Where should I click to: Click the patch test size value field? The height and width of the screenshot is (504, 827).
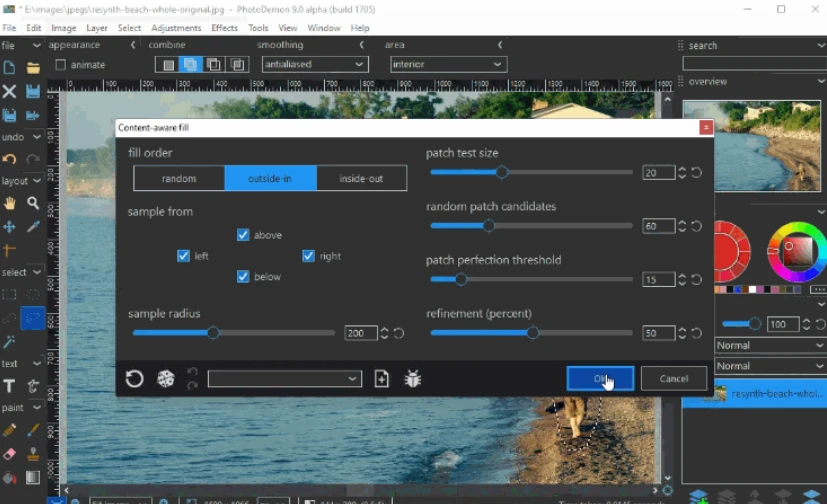(657, 173)
